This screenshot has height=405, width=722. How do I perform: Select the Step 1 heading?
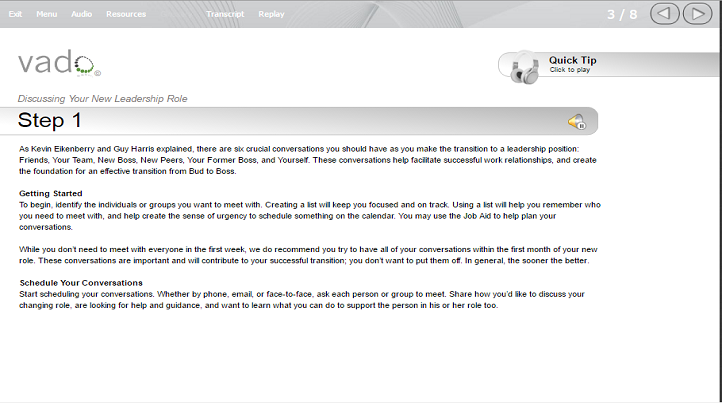(49, 121)
